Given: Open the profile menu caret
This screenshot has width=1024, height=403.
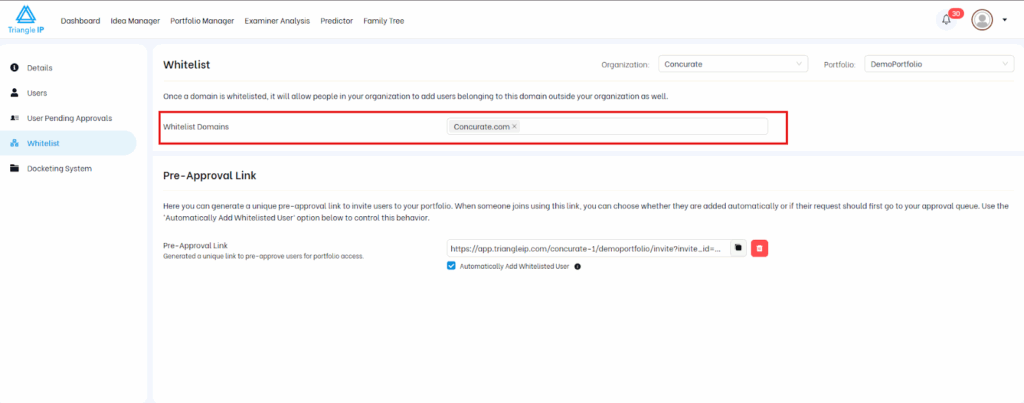Looking at the screenshot, I should tap(1004, 20).
